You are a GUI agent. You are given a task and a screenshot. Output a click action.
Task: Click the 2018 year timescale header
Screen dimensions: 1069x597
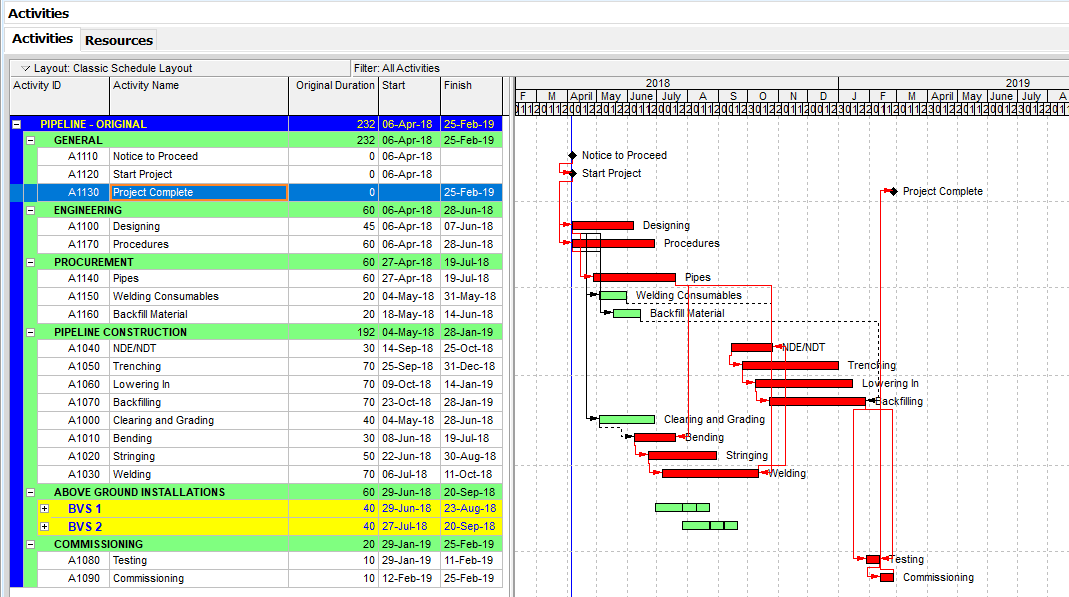[x=657, y=83]
